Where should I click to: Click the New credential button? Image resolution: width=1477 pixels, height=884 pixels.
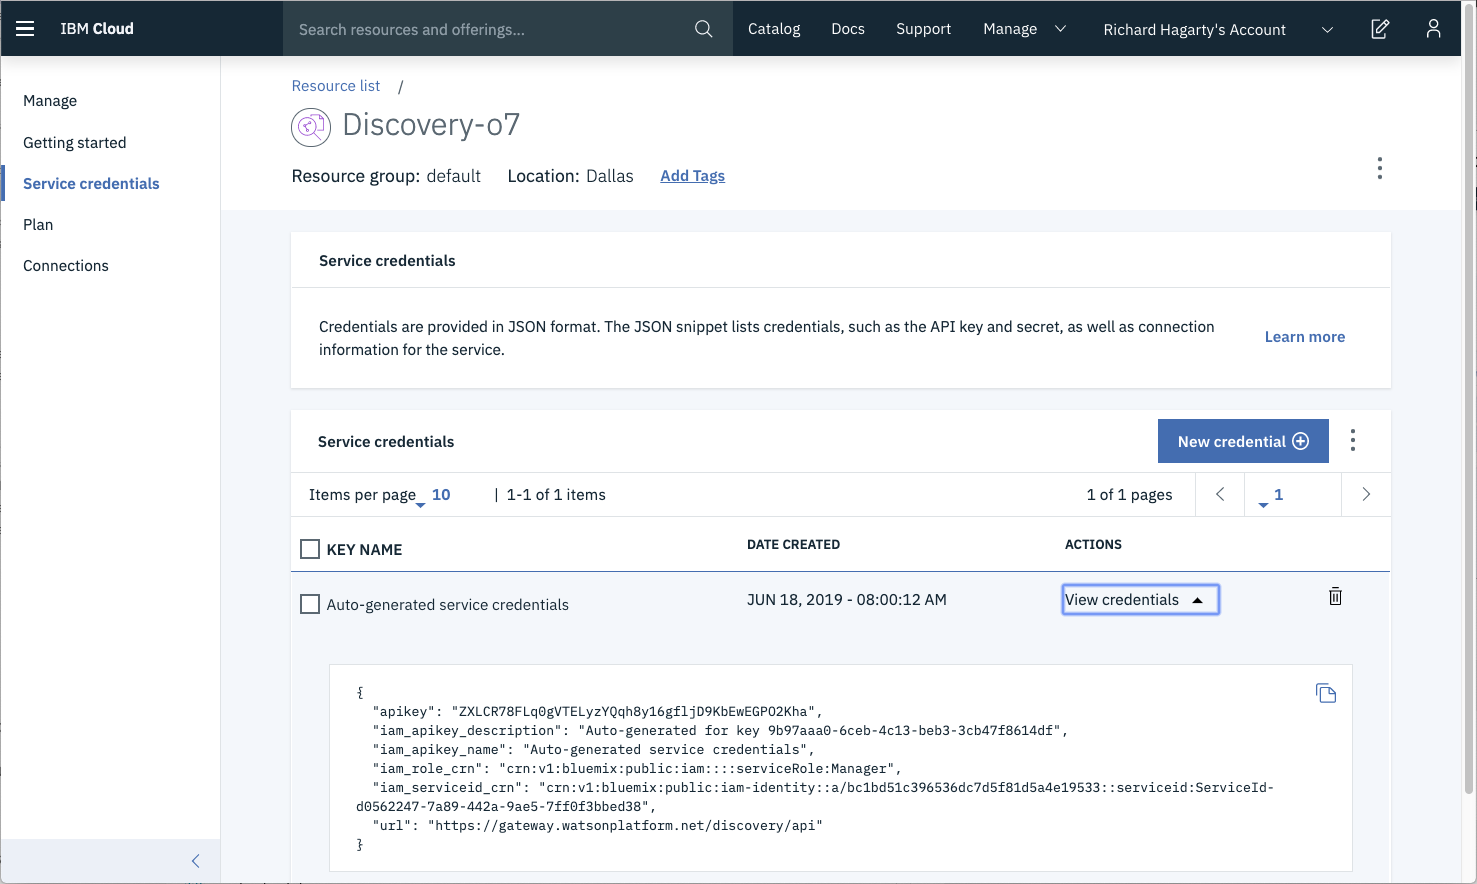tap(1243, 441)
